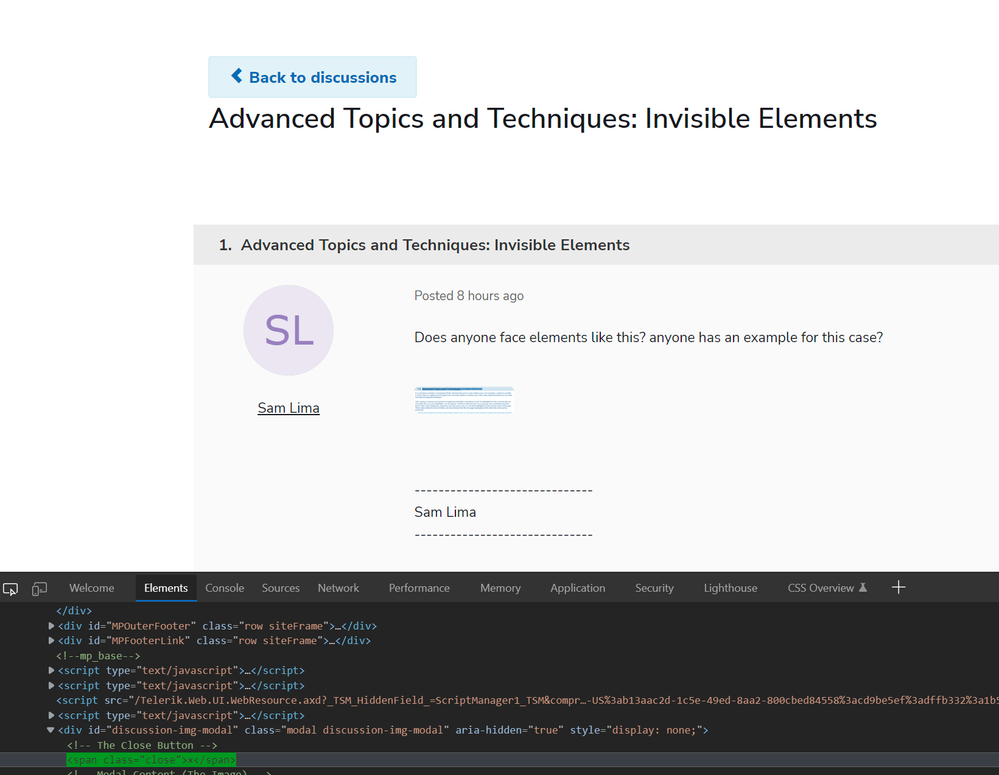Open Sam Lima's profile link
This screenshot has height=775, width=999.
(288, 408)
